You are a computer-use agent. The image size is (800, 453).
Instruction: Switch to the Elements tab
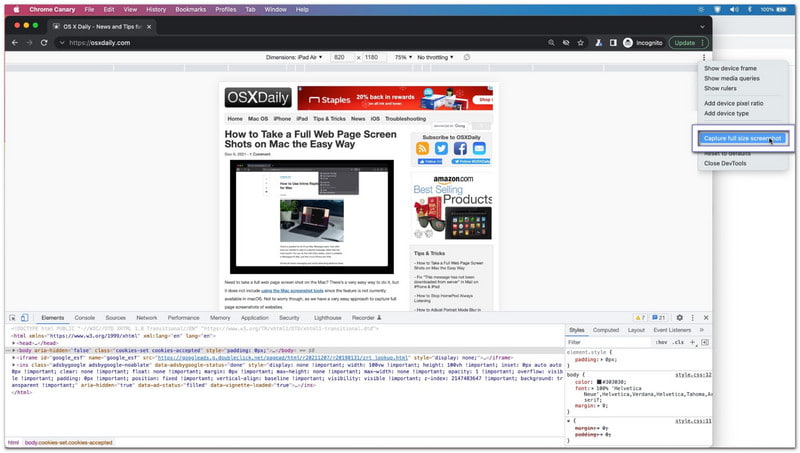tap(53, 318)
